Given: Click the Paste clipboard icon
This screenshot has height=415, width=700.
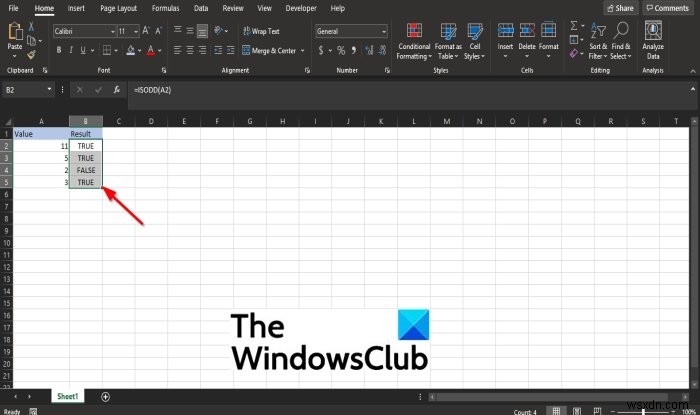Looking at the screenshot, I should coord(15,32).
